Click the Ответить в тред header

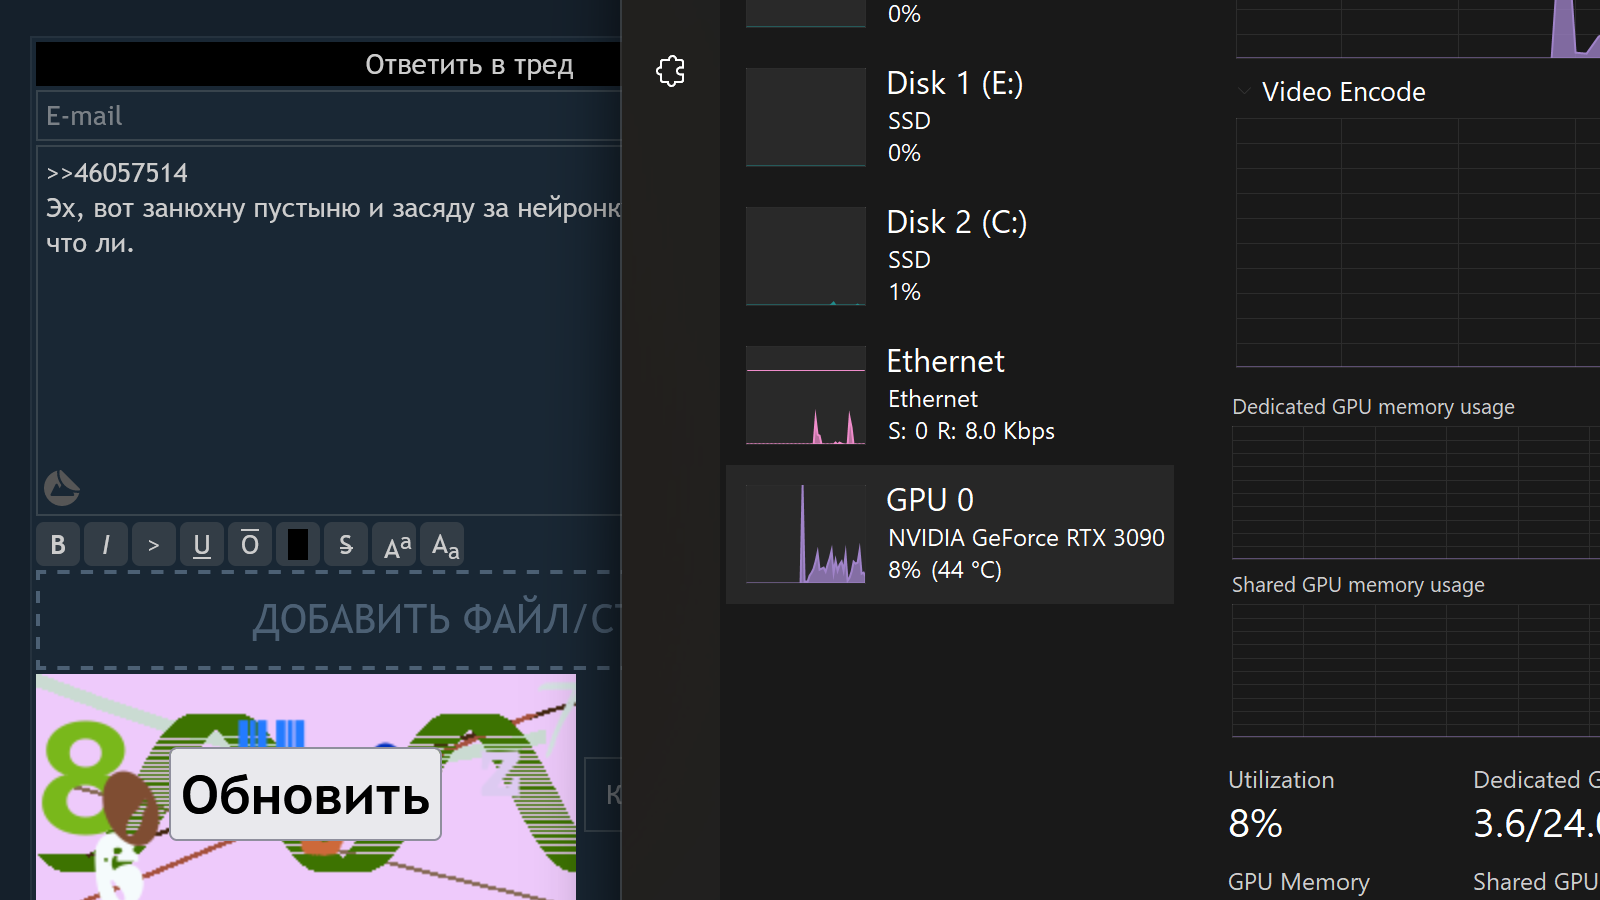[469, 65]
